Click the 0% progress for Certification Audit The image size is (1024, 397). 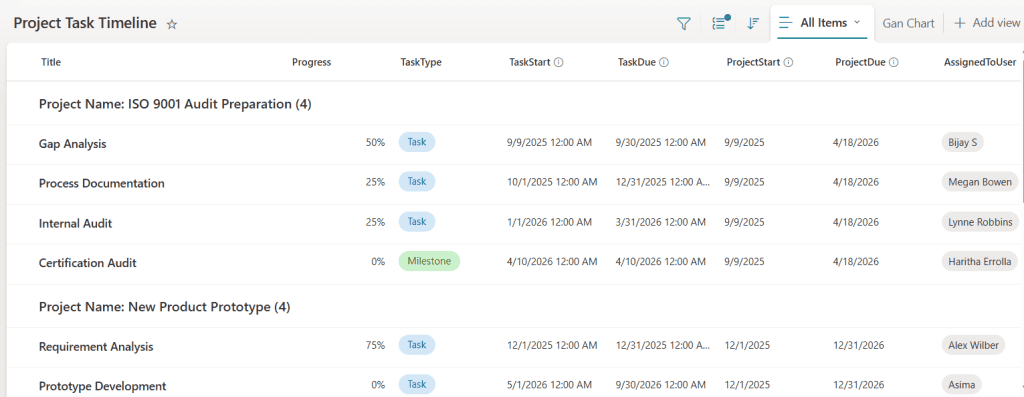coord(378,262)
